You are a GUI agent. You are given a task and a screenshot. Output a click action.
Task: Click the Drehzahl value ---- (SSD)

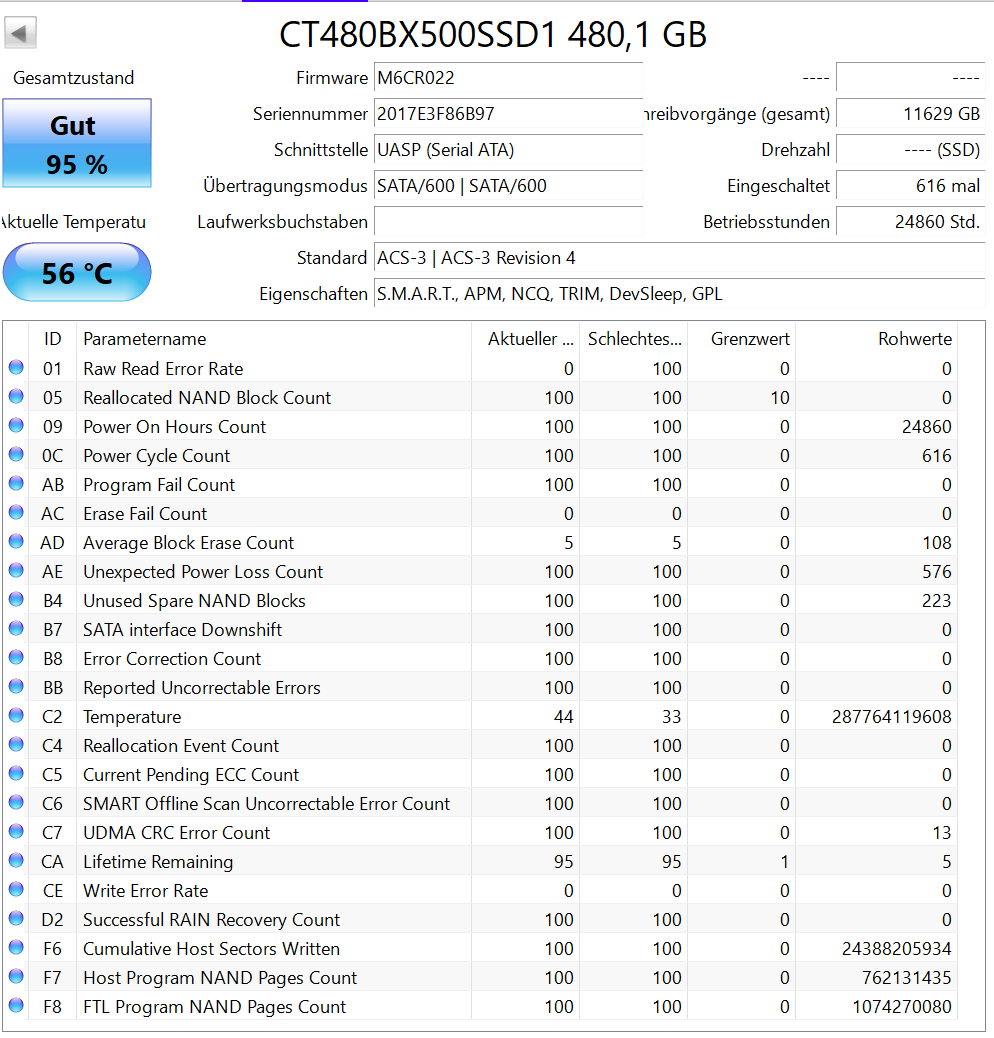point(911,150)
